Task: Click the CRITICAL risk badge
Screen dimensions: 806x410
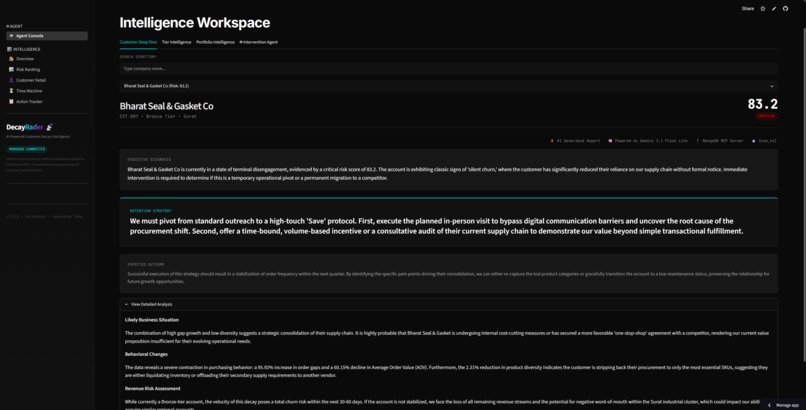Action: (766, 116)
